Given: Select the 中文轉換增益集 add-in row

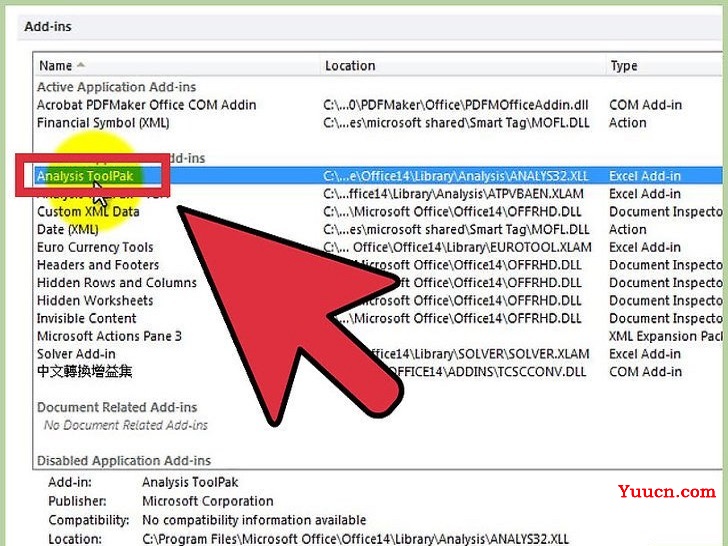Looking at the screenshot, I should coord(379,372).
